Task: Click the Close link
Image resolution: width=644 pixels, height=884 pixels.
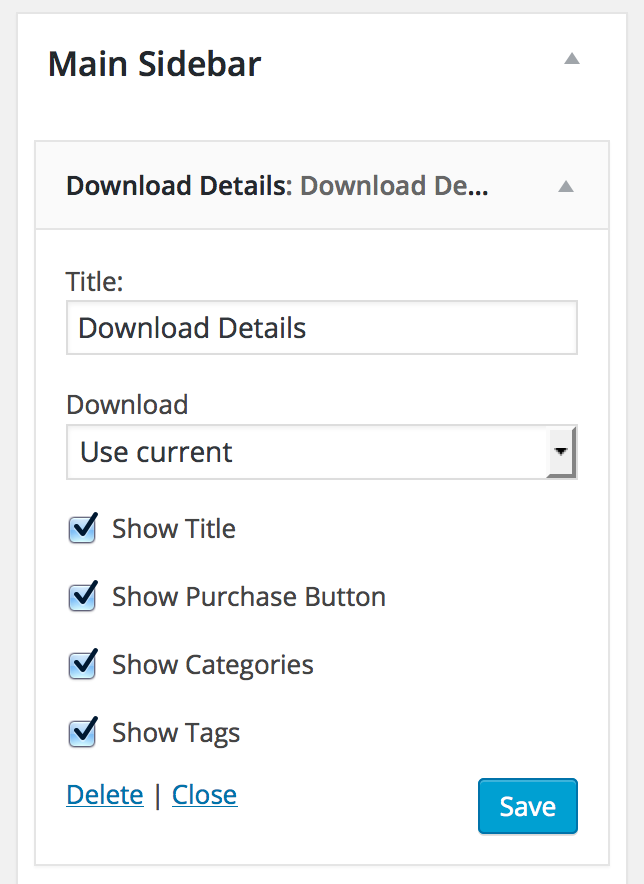Action: coord(205,795)
